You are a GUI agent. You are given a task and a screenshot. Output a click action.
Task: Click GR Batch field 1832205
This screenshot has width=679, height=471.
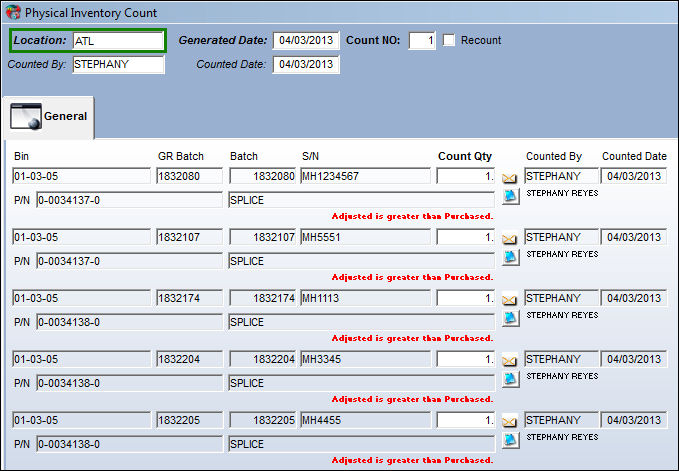coord(189,420)
